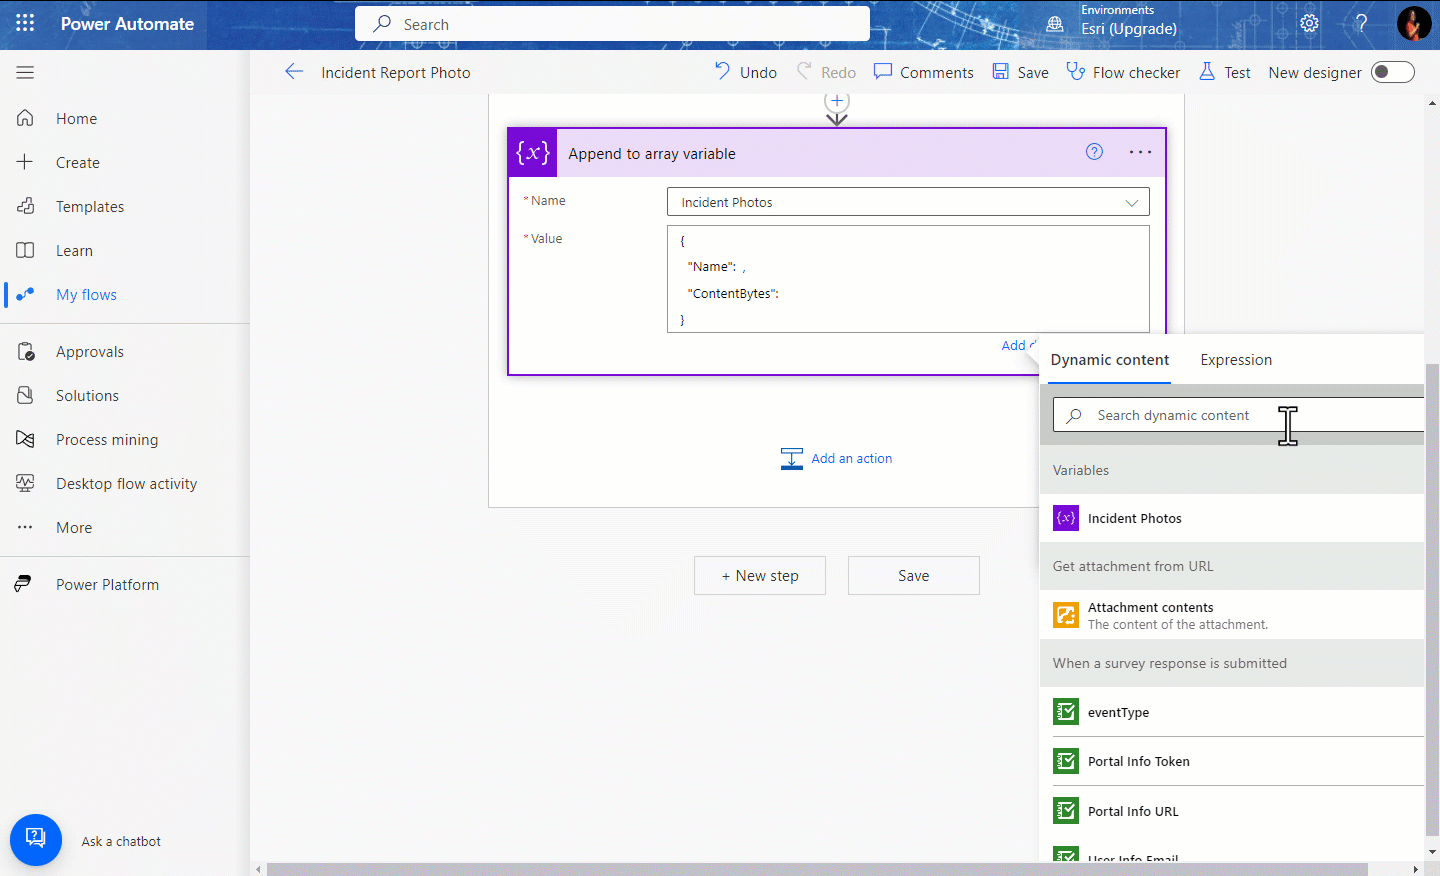Select Portal Info URL dynamic content

click(1232, 811)
